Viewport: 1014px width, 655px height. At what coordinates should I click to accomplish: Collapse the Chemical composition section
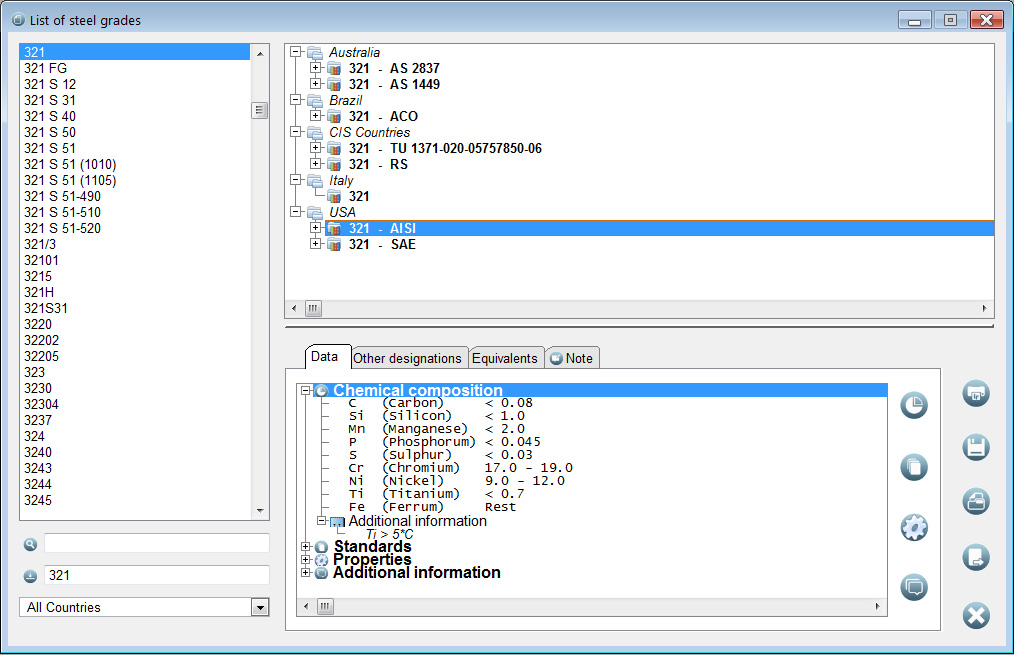pyautogui.click(x=306, y=391)
